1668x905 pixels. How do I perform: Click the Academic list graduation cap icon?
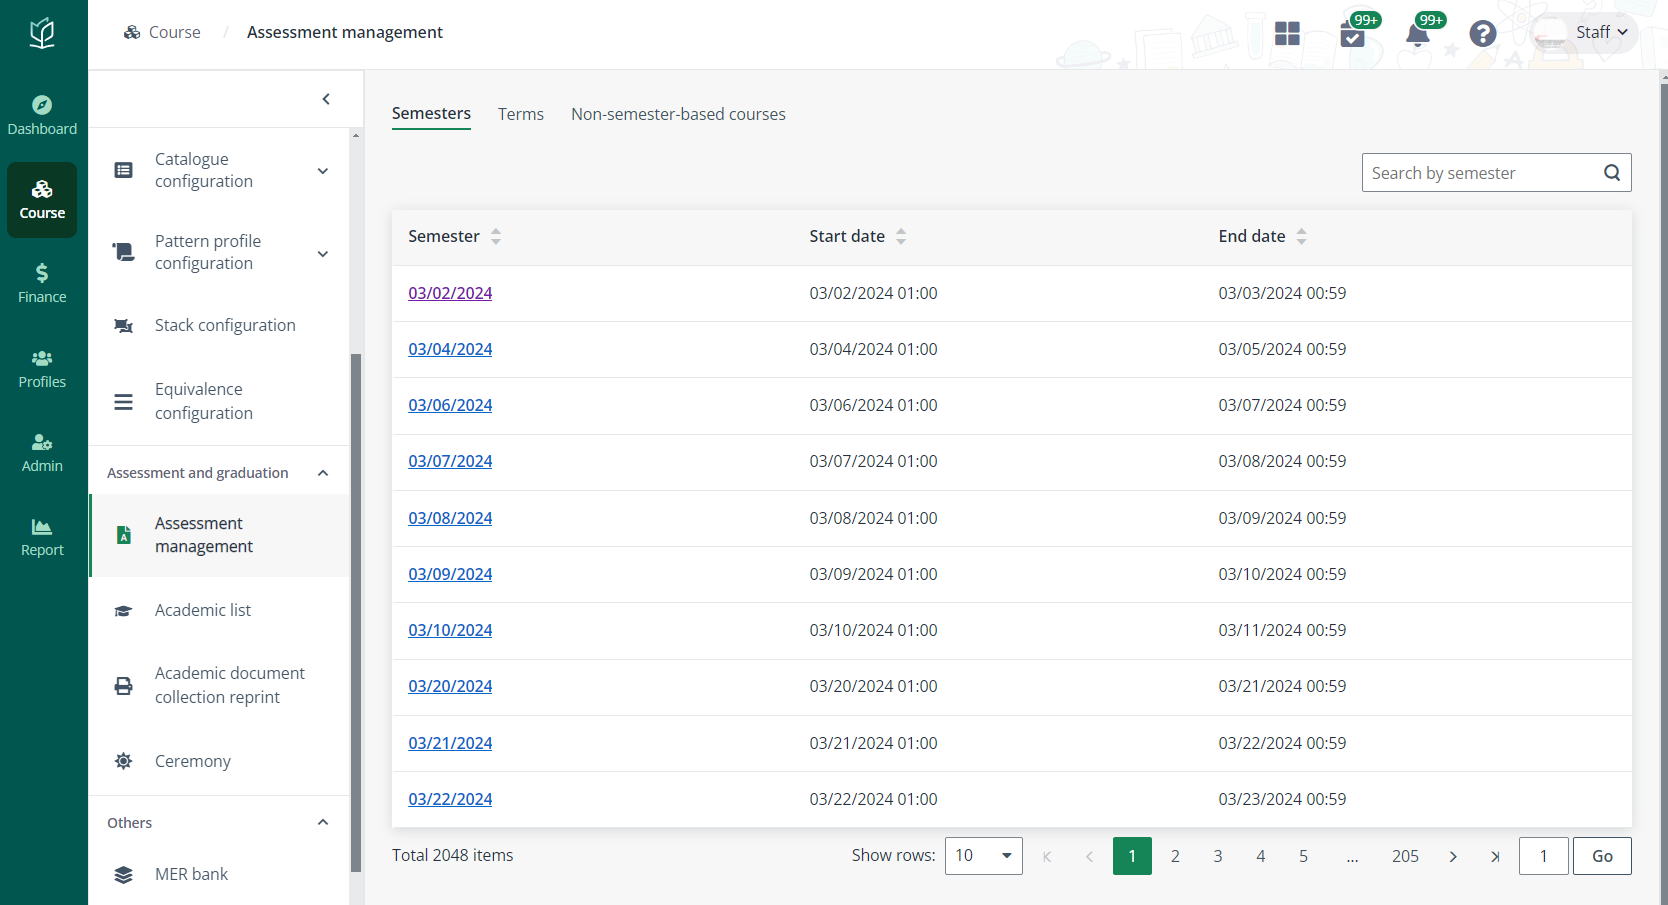123,611
